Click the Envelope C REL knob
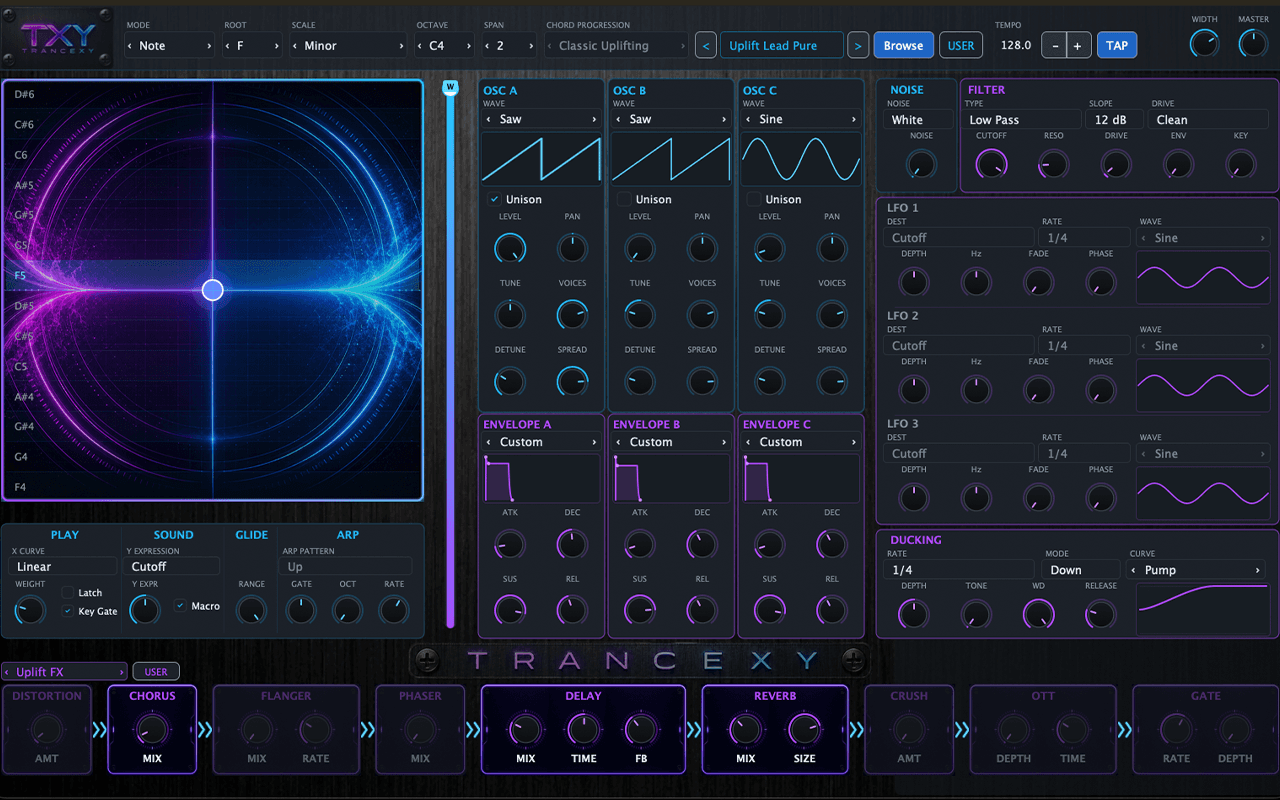Screen dimensions: 1280x800 pyautogui.click(x=832, y=609)
